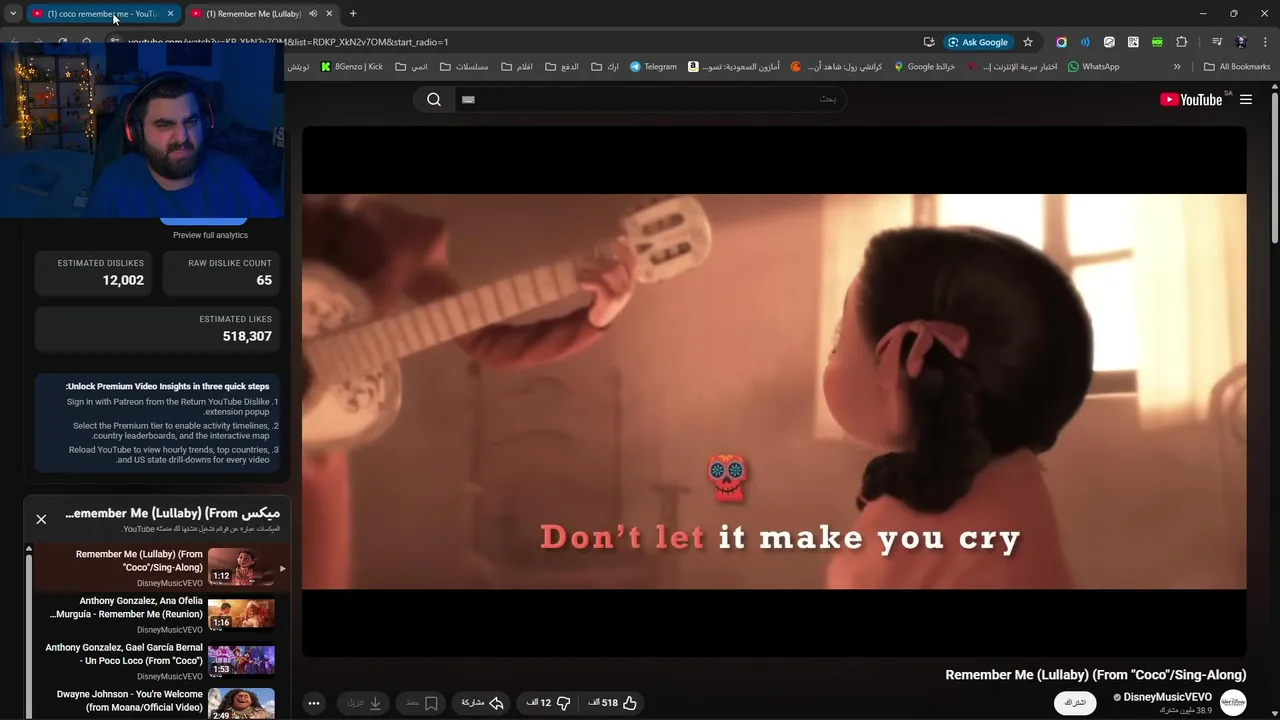The height and width of the screenshot is (720, 1280).
Task: Share the video via share button
Action: pyautogui.click(x=482, y=703)
